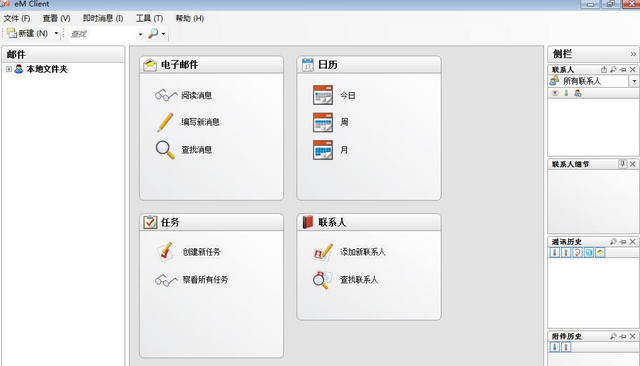The height and width of the screenshot is (366, 640).
Task: Click the 日历 header calendar icon
Action: 308,64
